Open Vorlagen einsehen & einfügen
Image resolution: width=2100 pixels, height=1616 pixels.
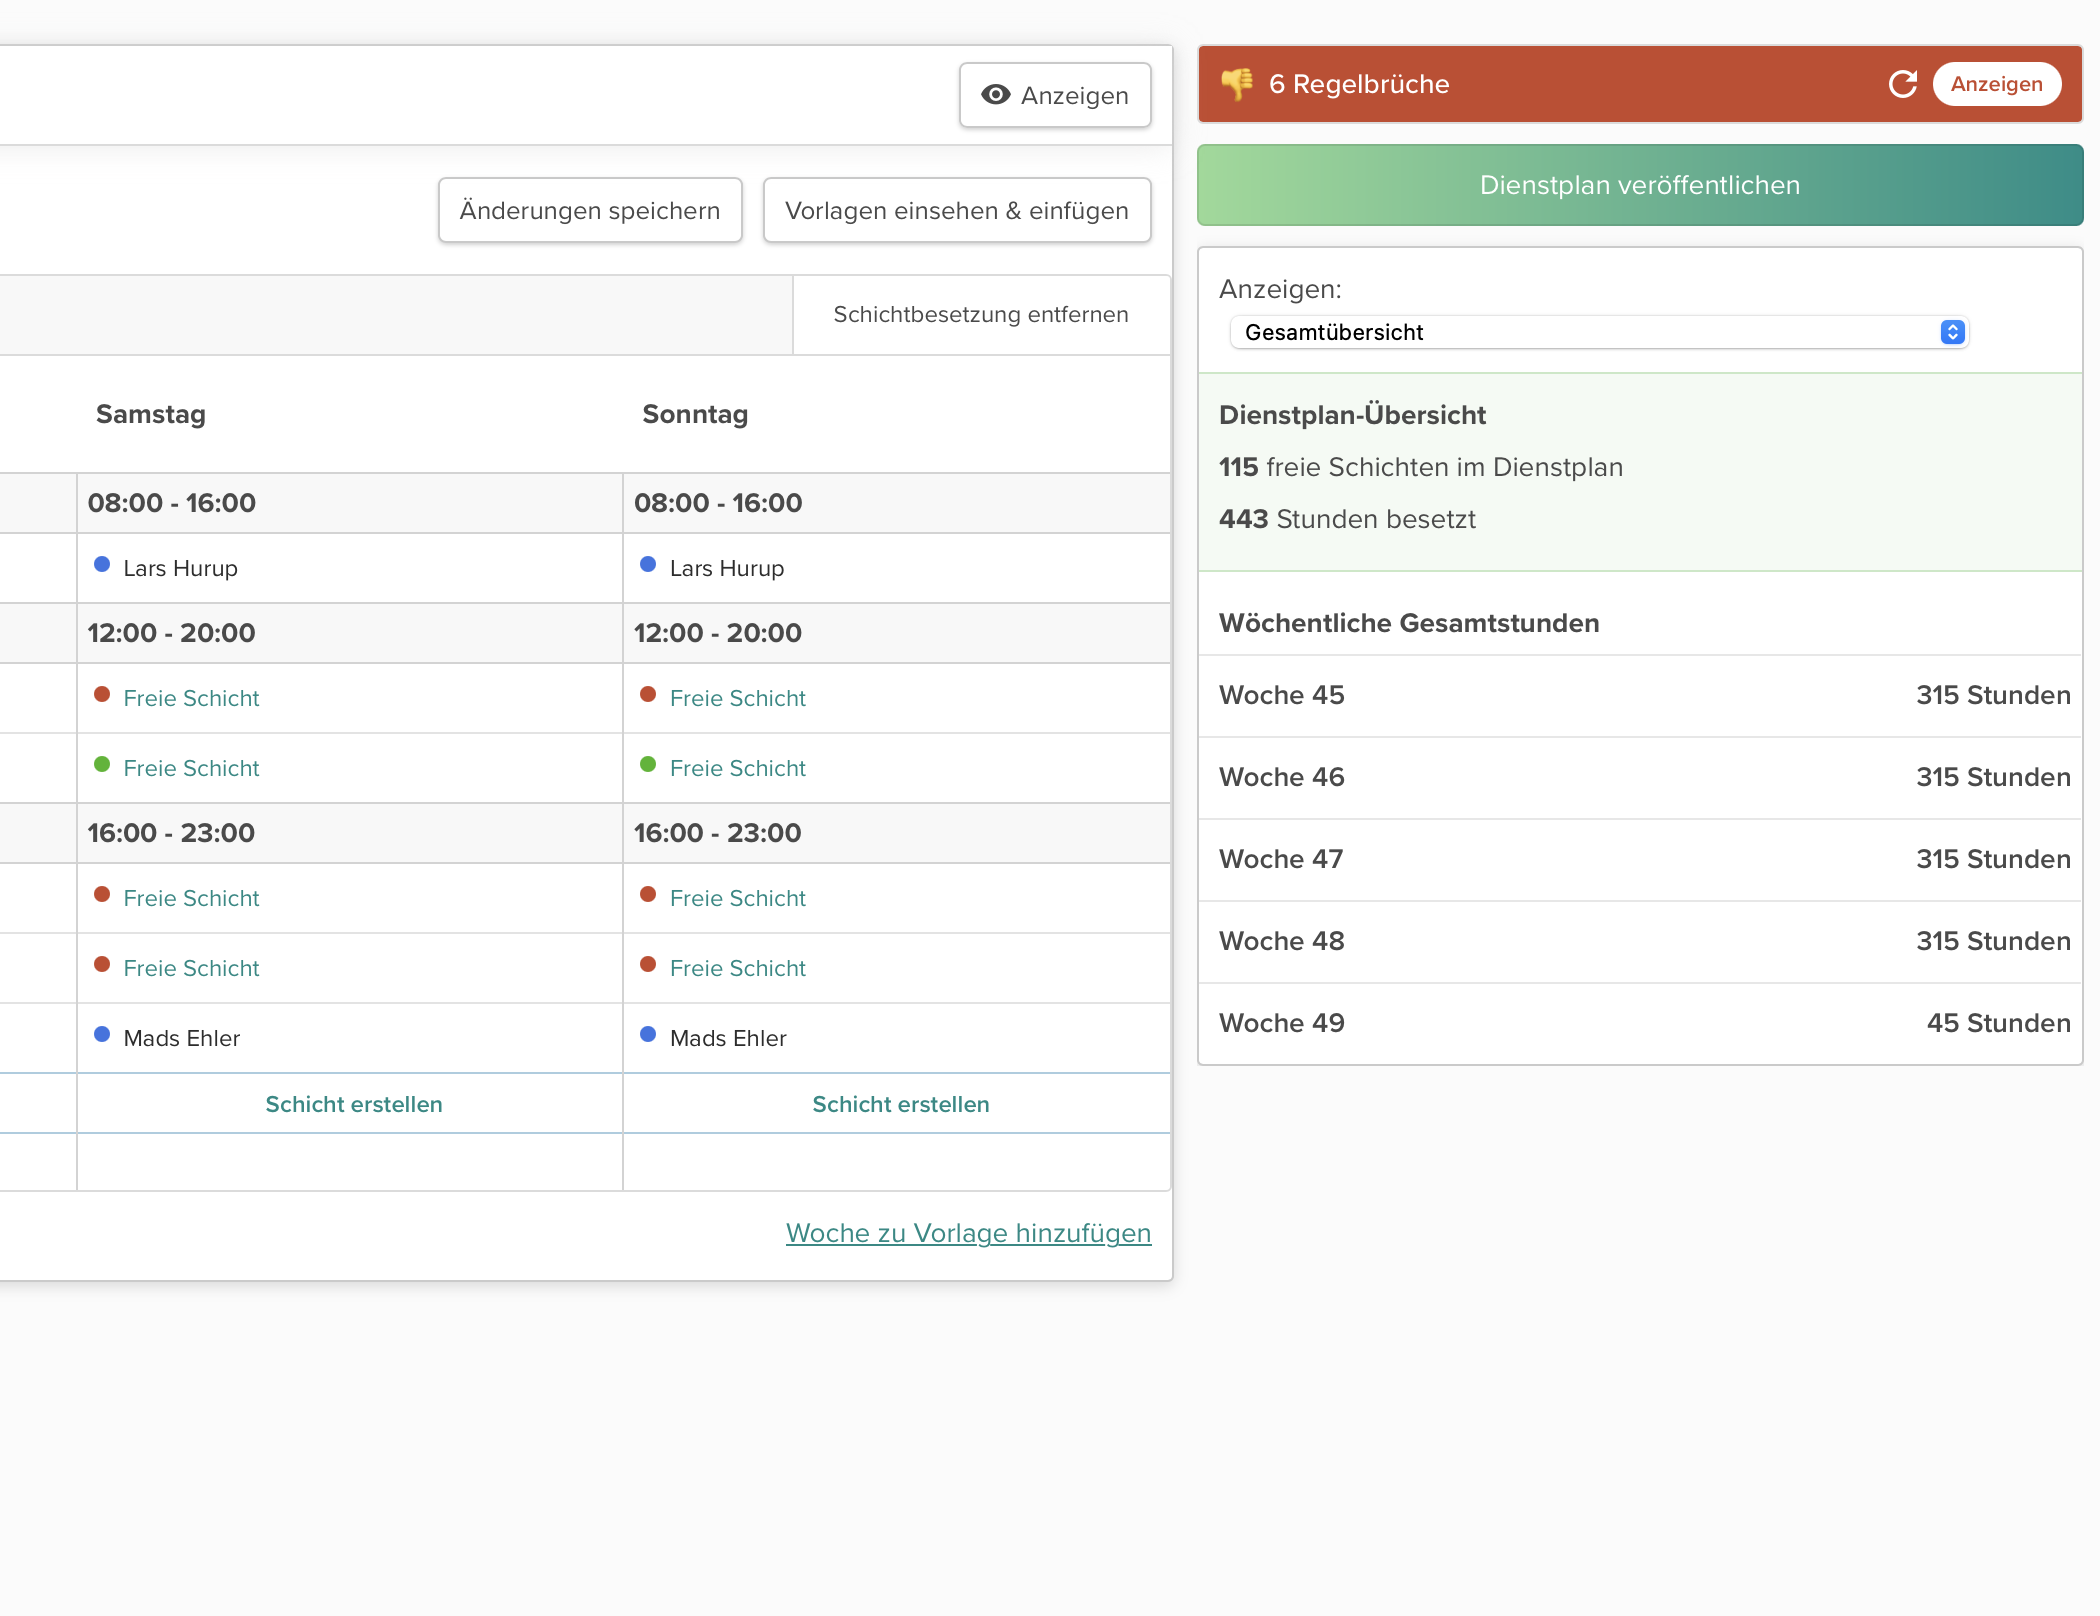tap(956, 210)
